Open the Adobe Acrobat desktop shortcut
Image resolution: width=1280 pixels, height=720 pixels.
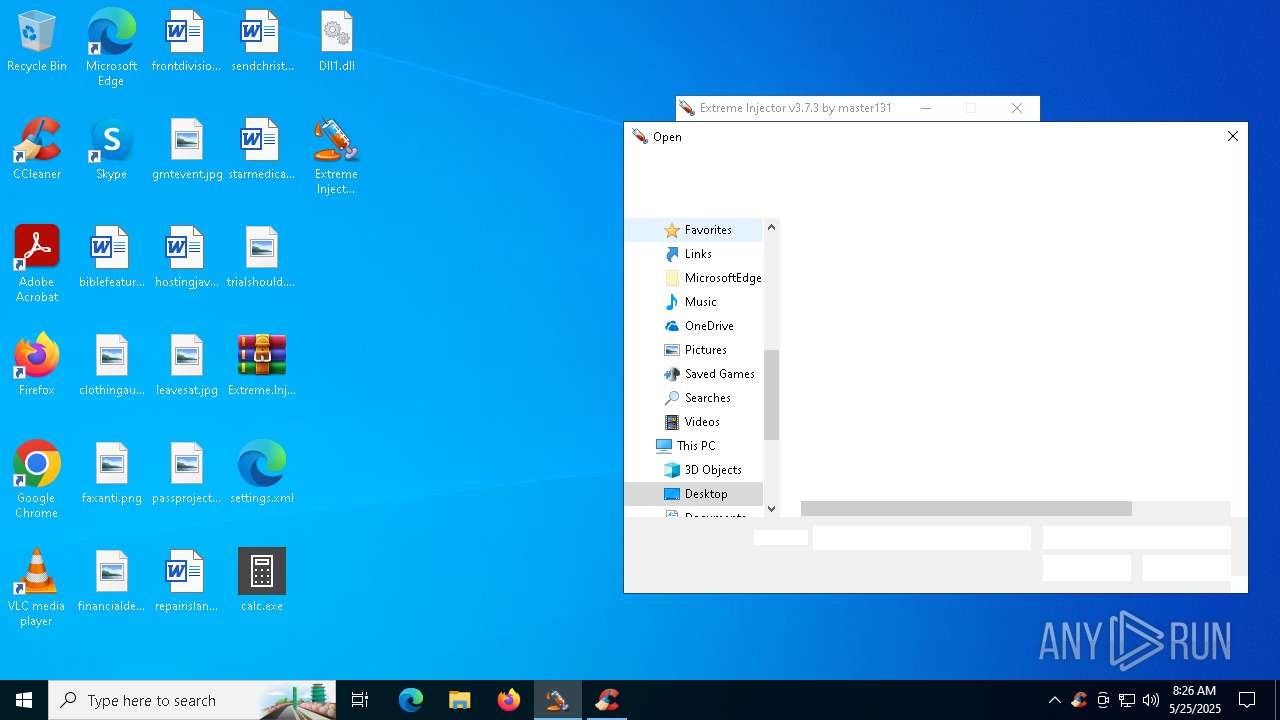click(x=37, y=264)
